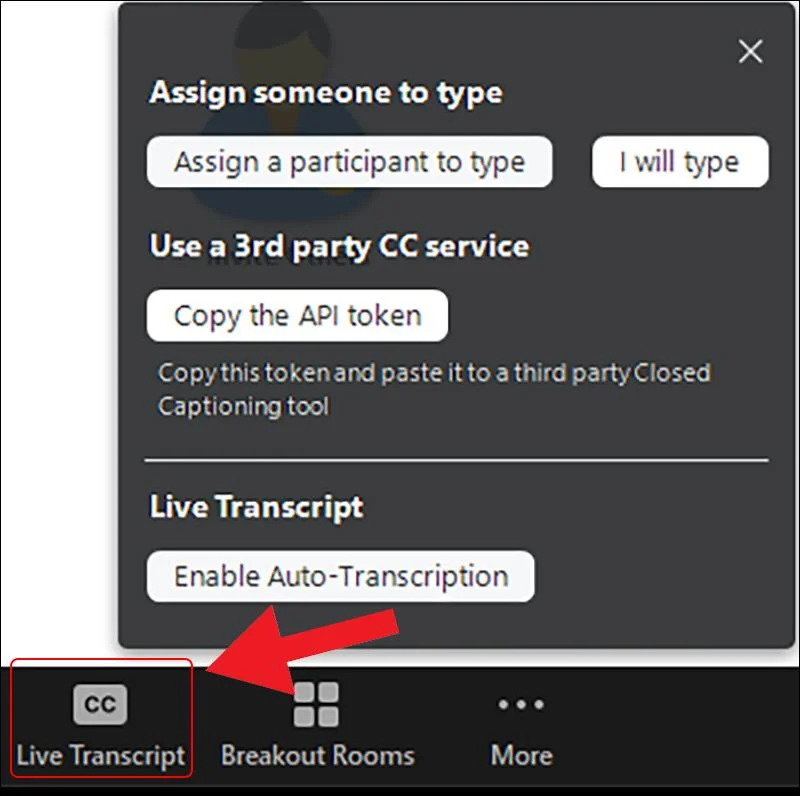Click the bold "Live Transcript" heading in the popup
Viewport: 800px width, 796px height.
tap(256, 507)
